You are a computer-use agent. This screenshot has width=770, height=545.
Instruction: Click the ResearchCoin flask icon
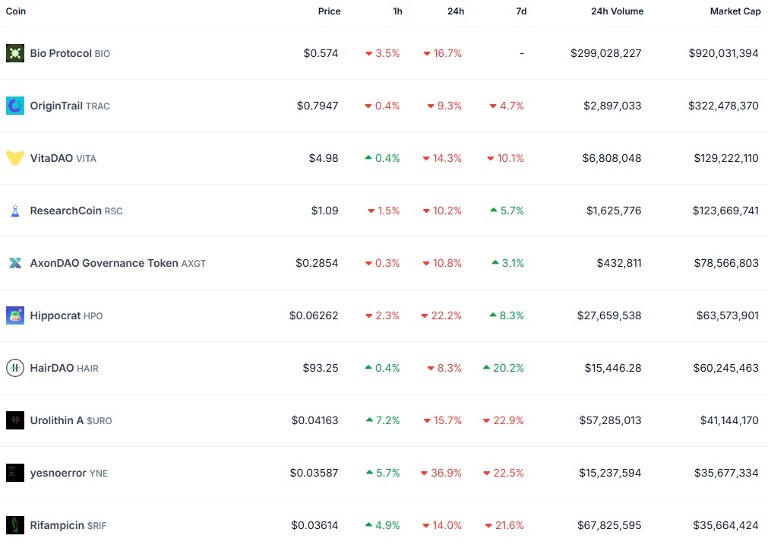coord(15,211)
